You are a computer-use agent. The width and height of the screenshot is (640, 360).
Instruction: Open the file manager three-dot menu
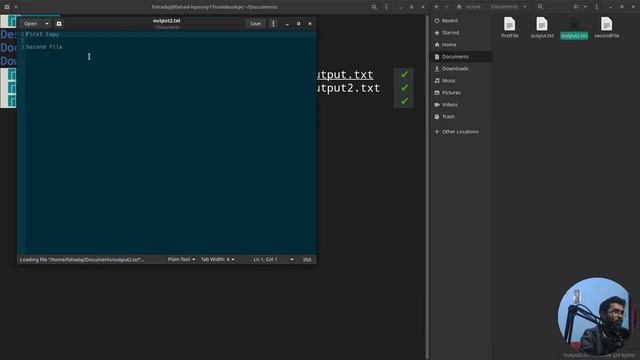coord(596,7)
